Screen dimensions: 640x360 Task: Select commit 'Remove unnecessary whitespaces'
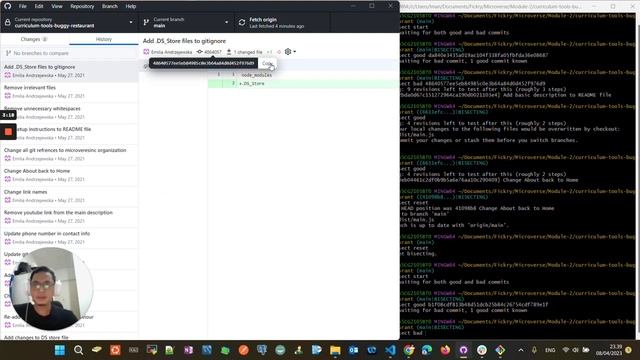click(x=69, y=113)
